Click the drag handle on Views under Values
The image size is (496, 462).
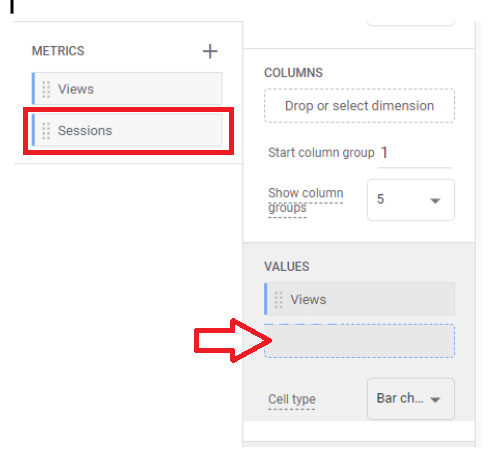click(278, 299)
